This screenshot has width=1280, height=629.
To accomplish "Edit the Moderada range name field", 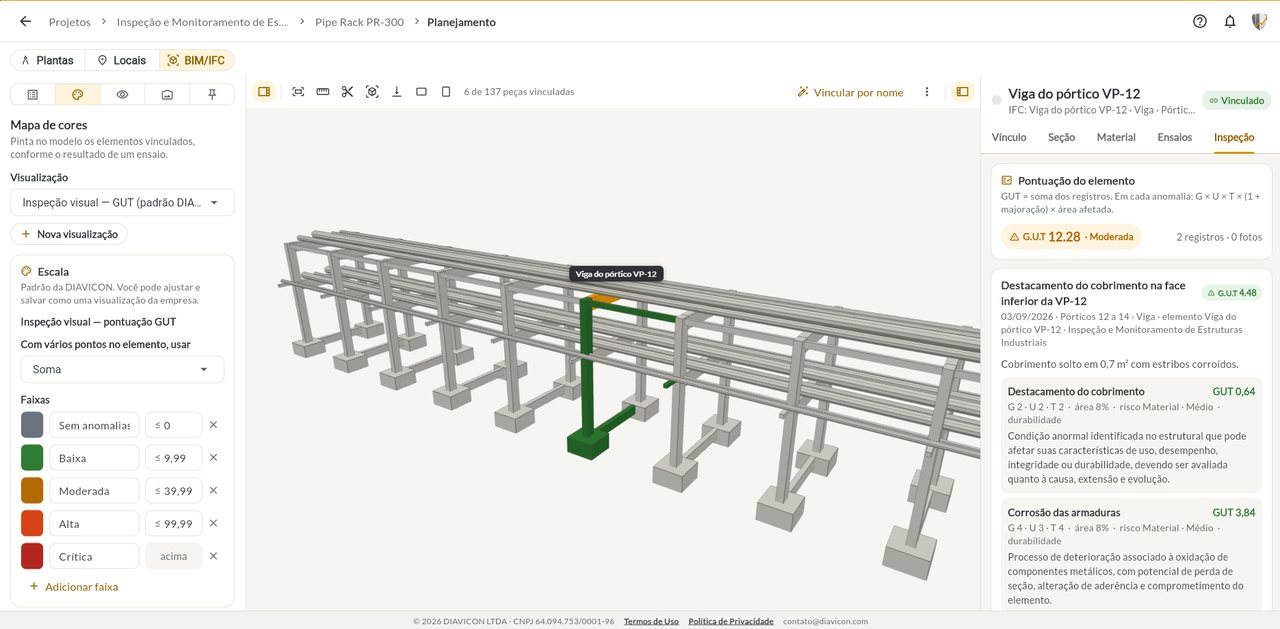I will 94,491.
